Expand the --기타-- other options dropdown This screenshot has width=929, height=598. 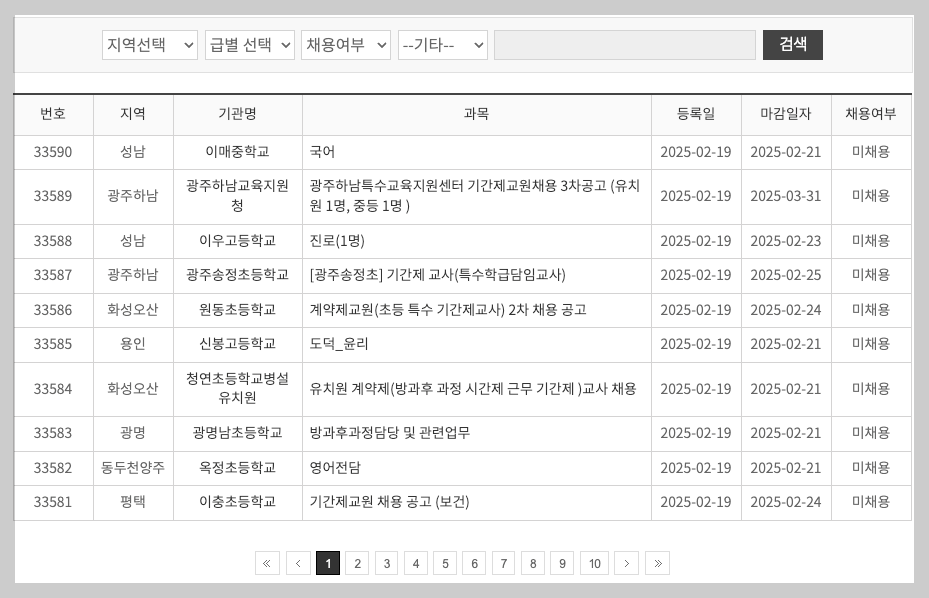(x=443, y=45)
